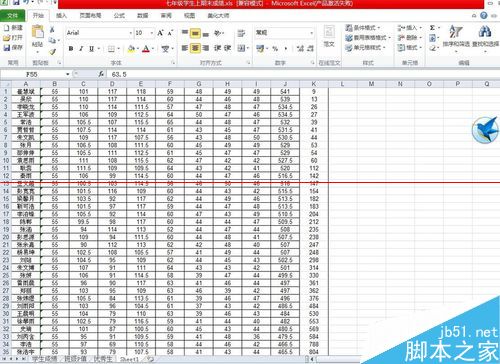Click the Decrease Decimal icon
Viewport: 500px width, 364px height.
tap(310, 49)
